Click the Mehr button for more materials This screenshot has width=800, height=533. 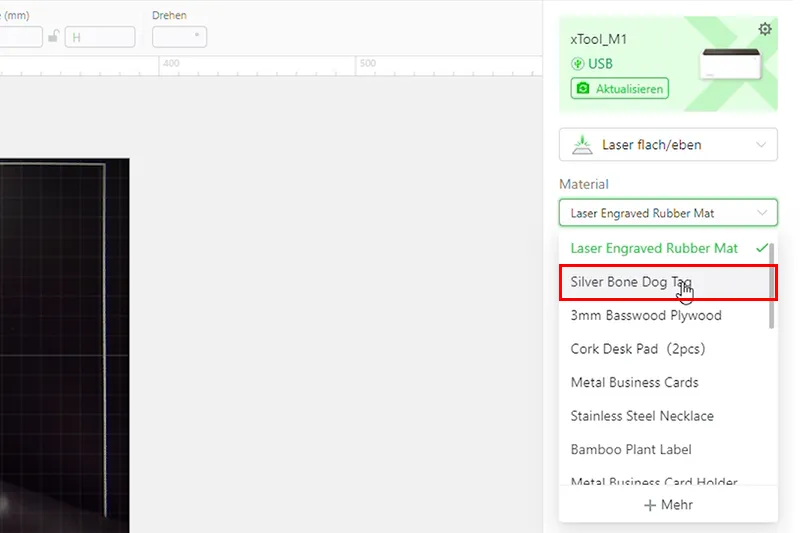(x=668, y=505)
